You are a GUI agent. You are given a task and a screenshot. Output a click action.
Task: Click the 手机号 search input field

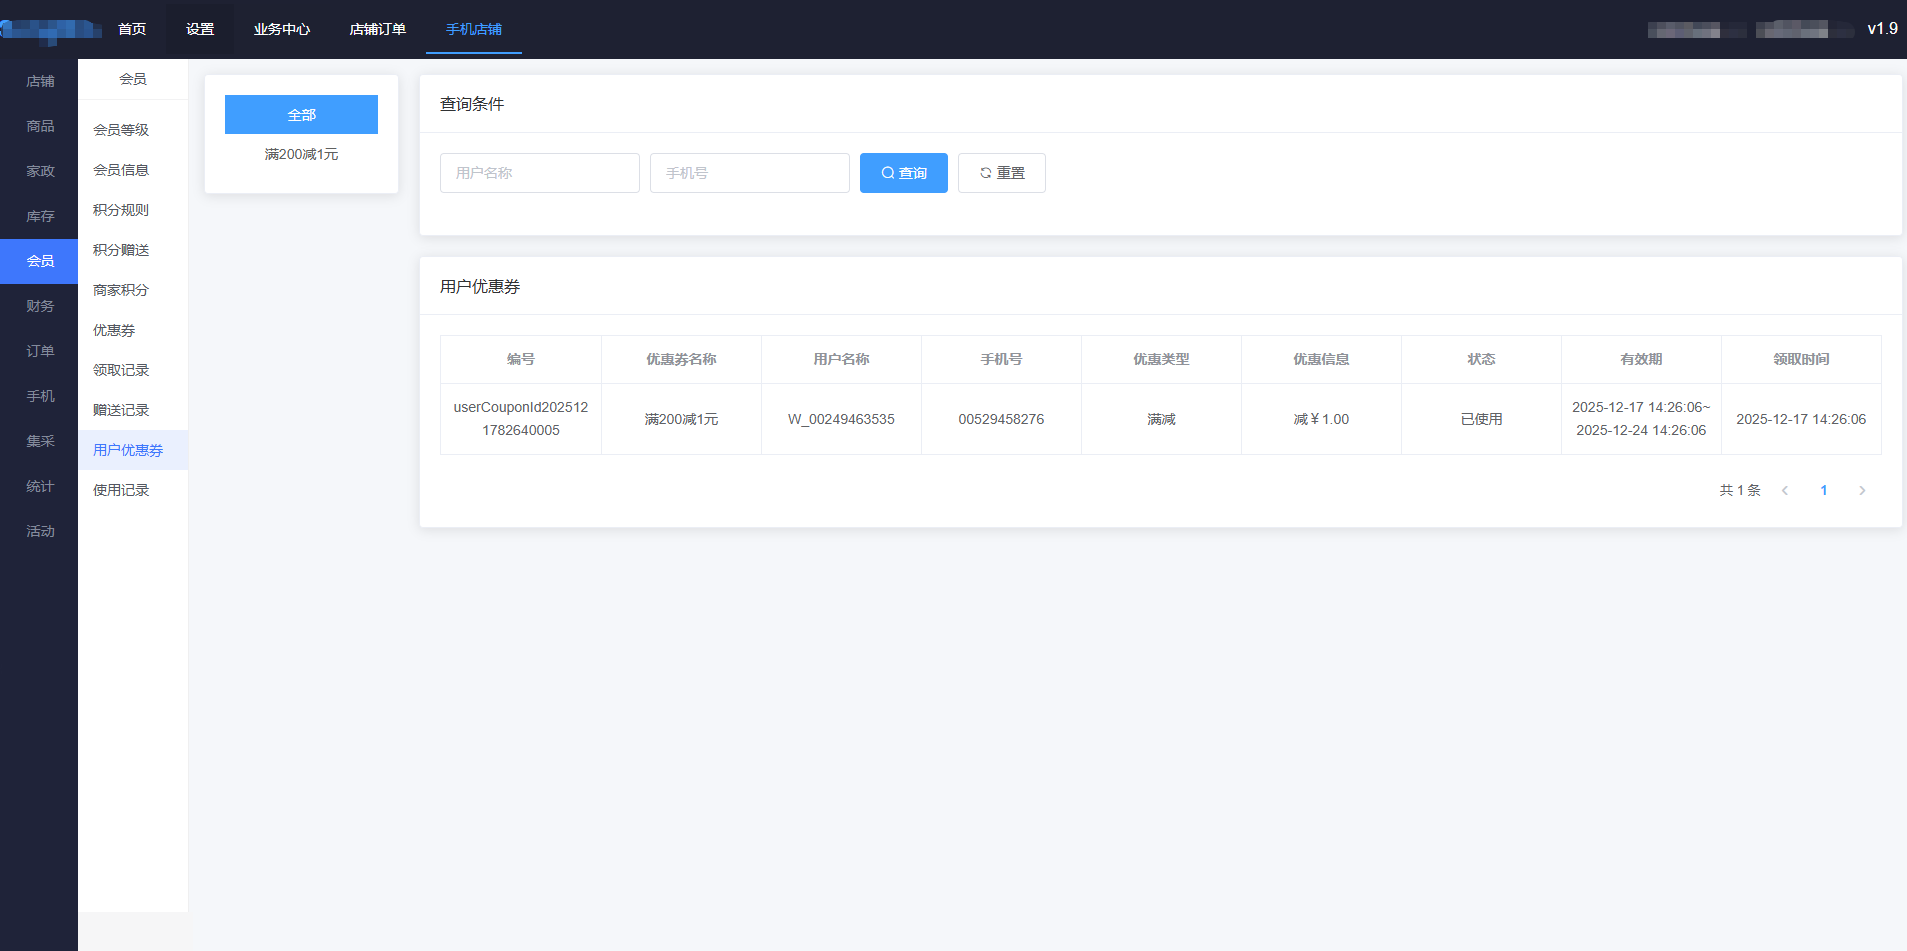[x=749, y=173]
